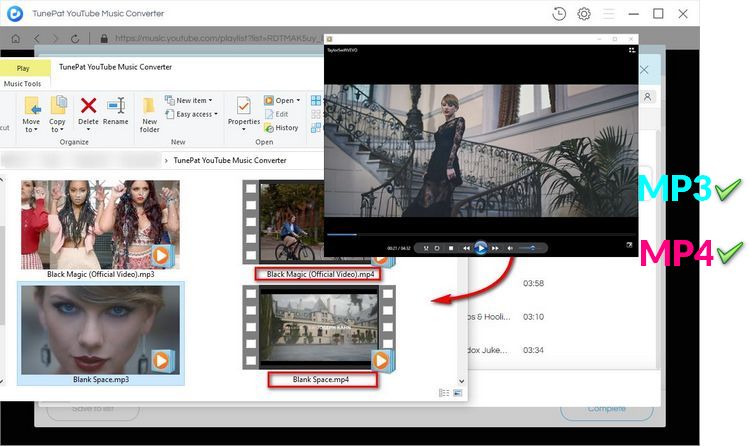Mute media player volume speaker

pyautogui.click(x=510, y=248)
